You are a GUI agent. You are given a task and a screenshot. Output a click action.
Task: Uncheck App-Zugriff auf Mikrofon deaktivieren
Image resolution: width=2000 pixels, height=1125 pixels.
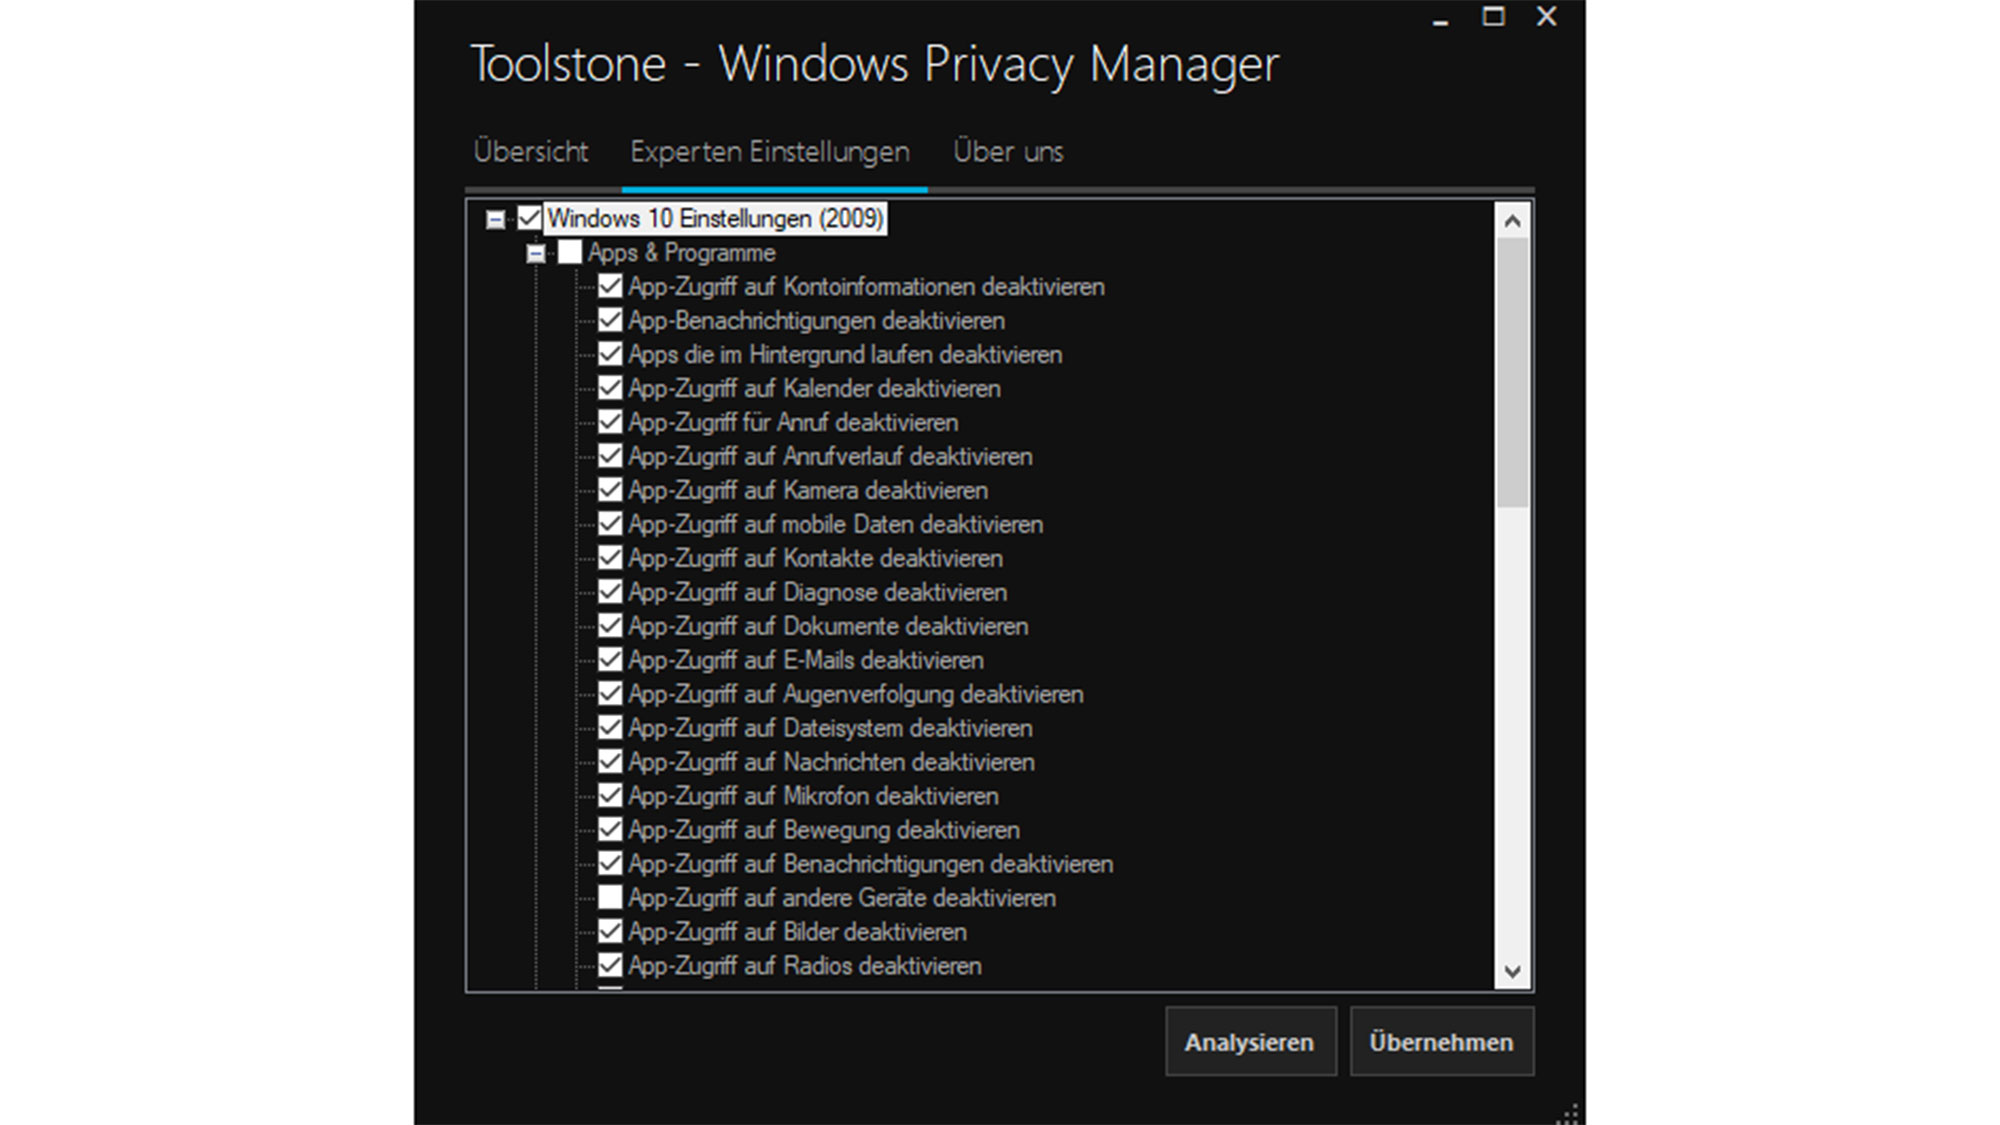[610, 796]
